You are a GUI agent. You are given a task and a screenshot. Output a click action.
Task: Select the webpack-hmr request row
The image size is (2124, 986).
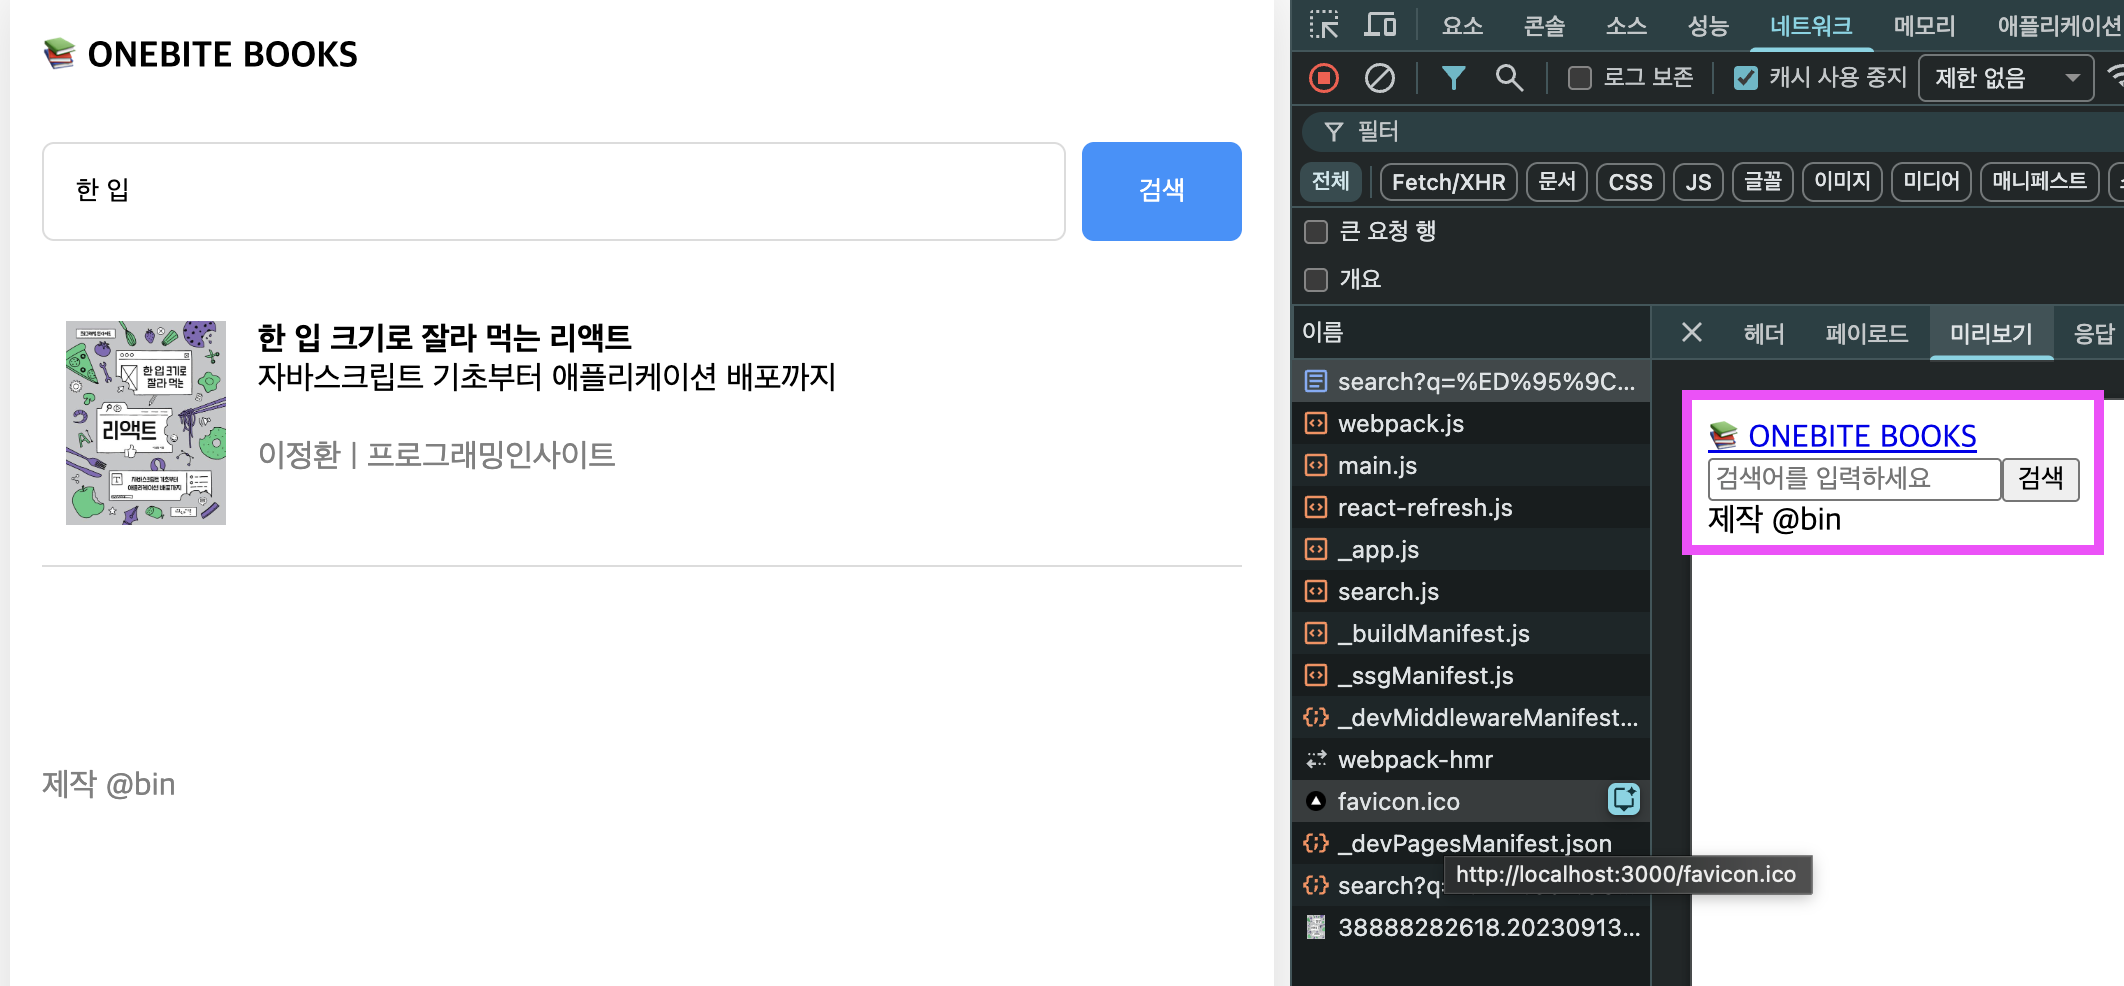tap(1415, 760)
